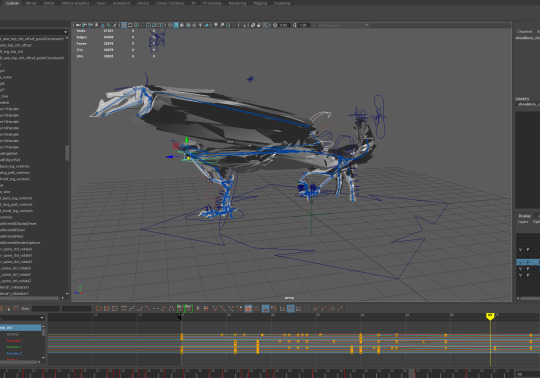
Task: Open the Motion Graphics shelf tab
Action: (75, 3)
